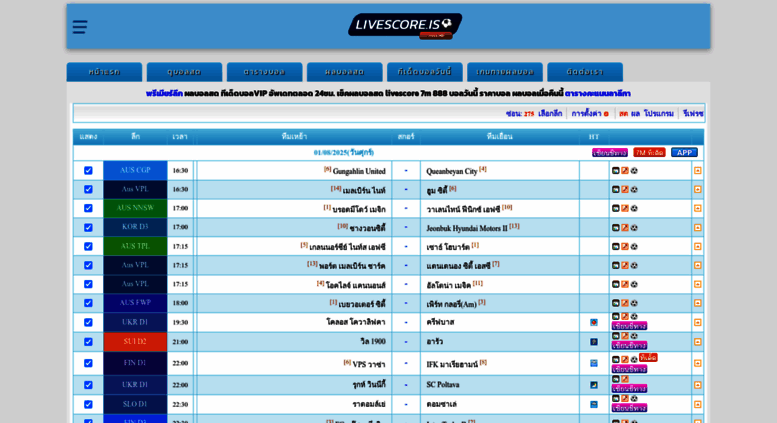Screen dimensions: 777x423
Task: Click the red 7M button in date row
Action: [x=649, y=153]
